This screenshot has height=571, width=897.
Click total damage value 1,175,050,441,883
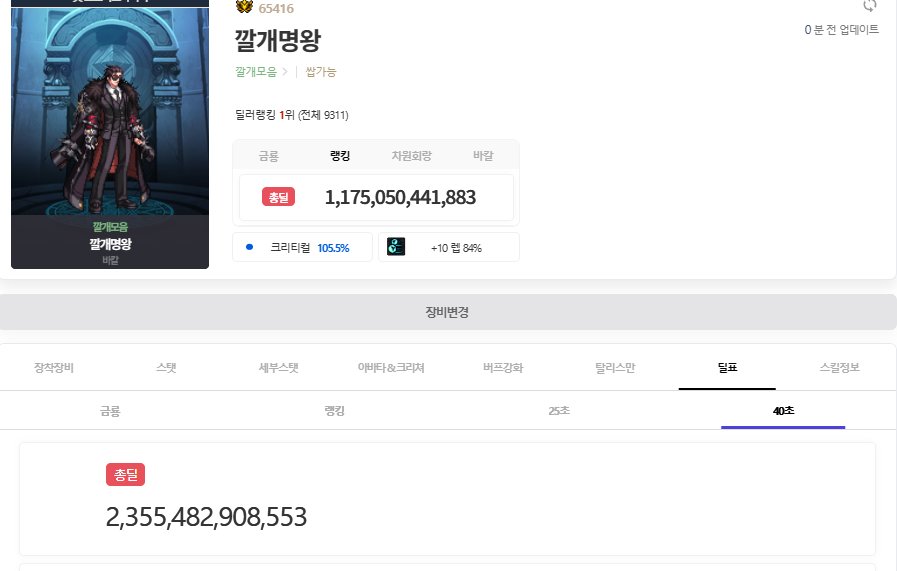point(400,197)
